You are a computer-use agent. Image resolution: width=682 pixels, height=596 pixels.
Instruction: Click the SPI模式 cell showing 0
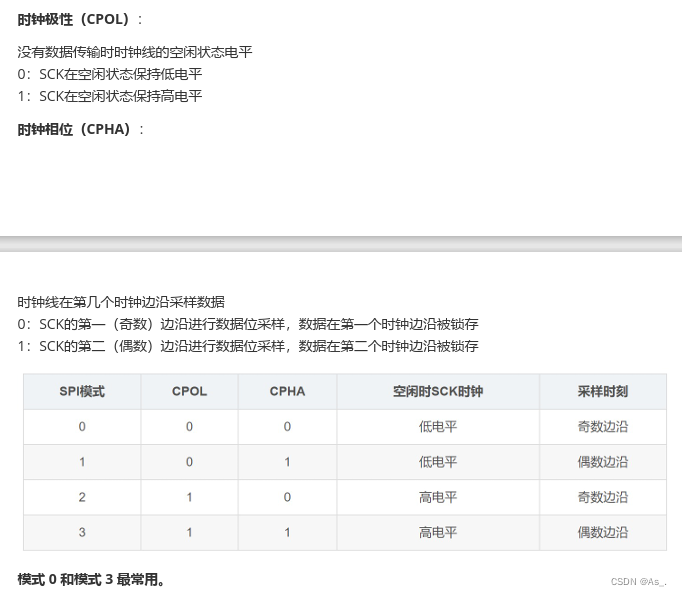tap(82, 427)
